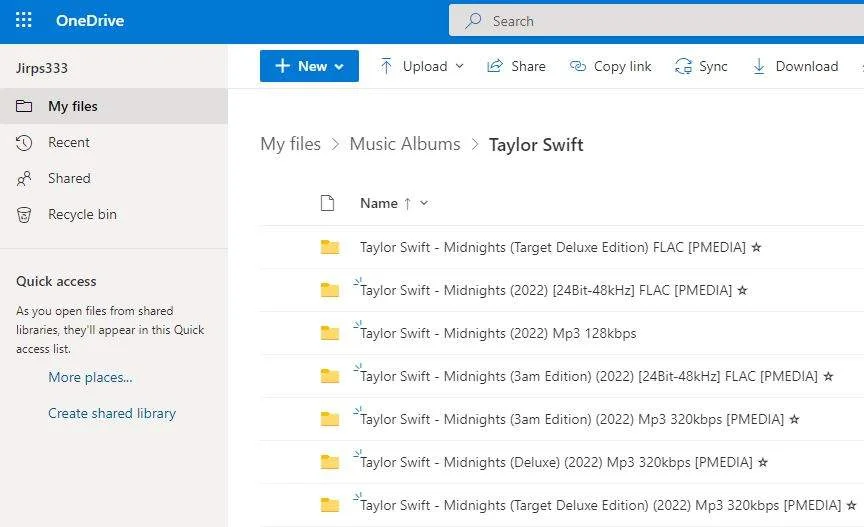Go to Music Albums breadcrumb
864x527 pixels.
[x=405, y=144]
